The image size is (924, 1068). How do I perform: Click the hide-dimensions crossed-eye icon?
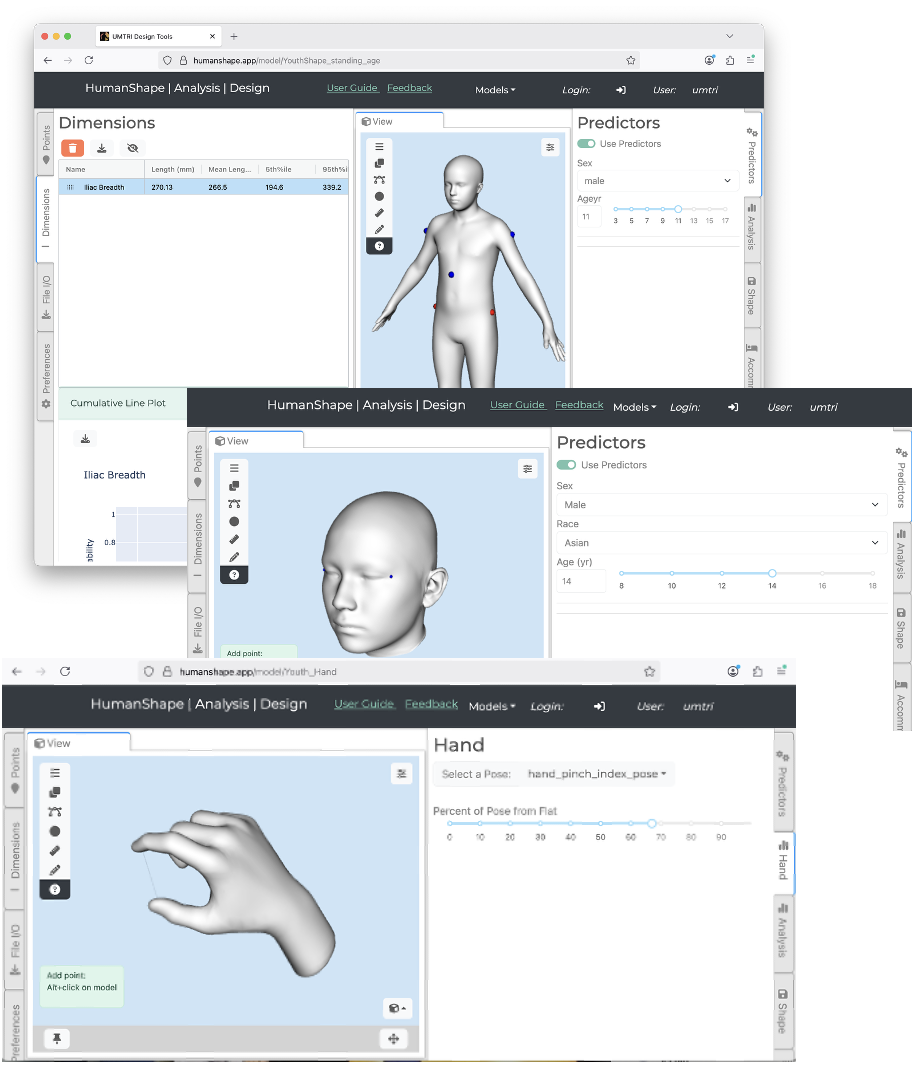131,148
